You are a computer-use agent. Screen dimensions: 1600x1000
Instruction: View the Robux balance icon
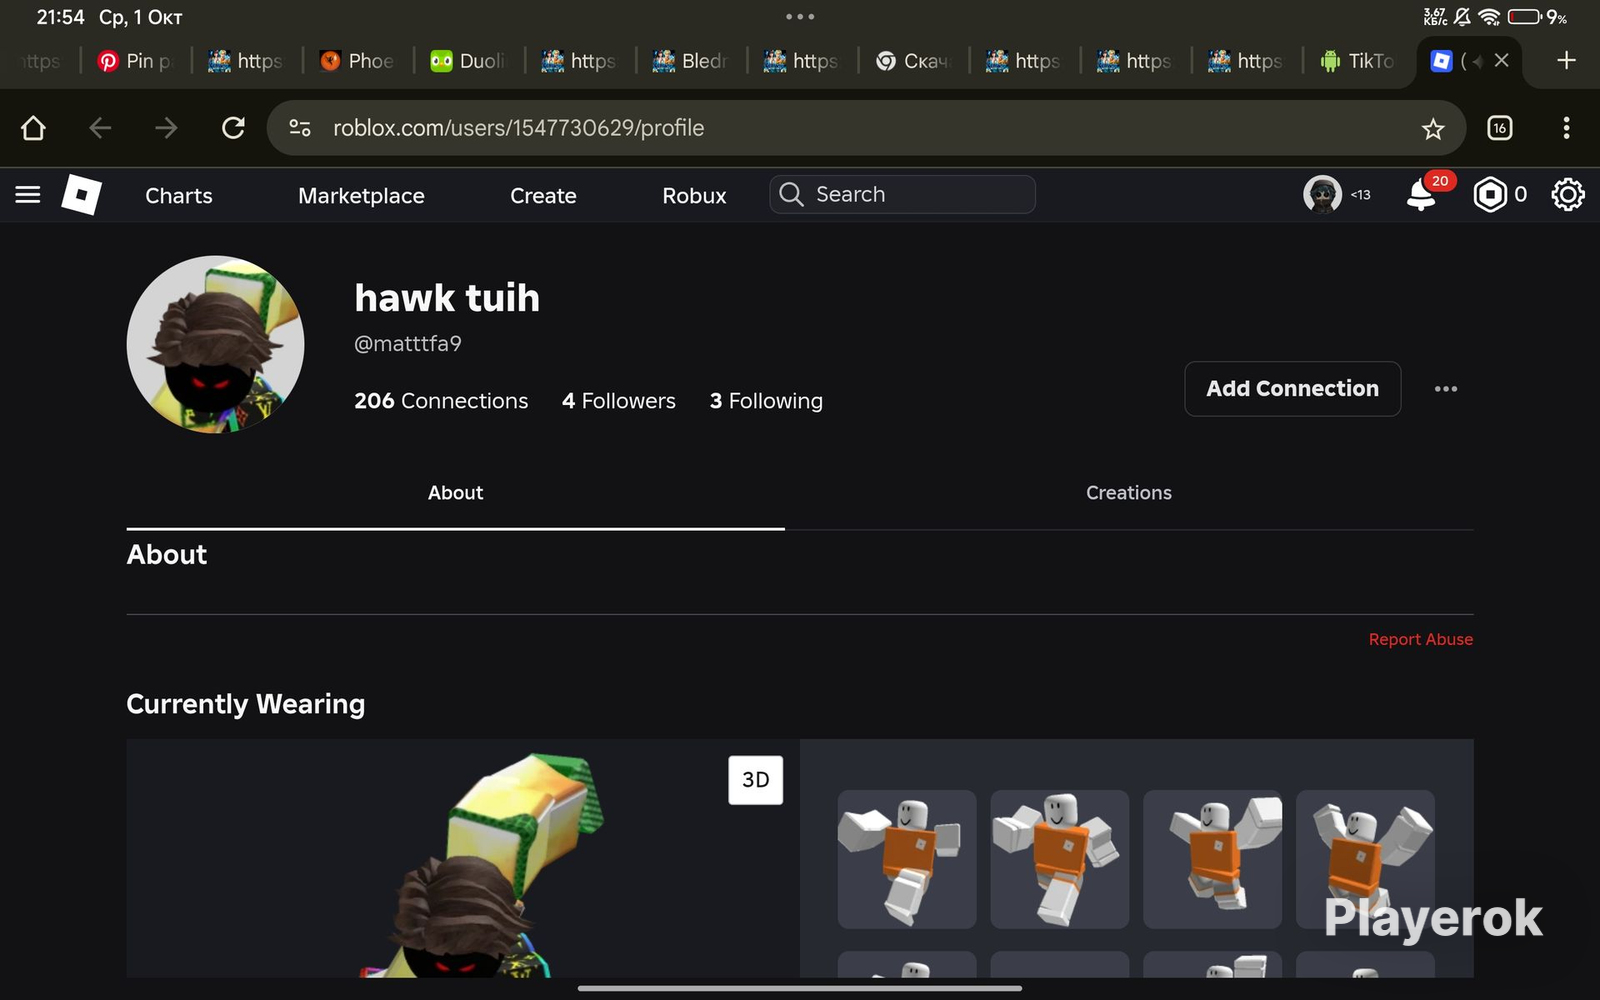[x=1490, y=194]
